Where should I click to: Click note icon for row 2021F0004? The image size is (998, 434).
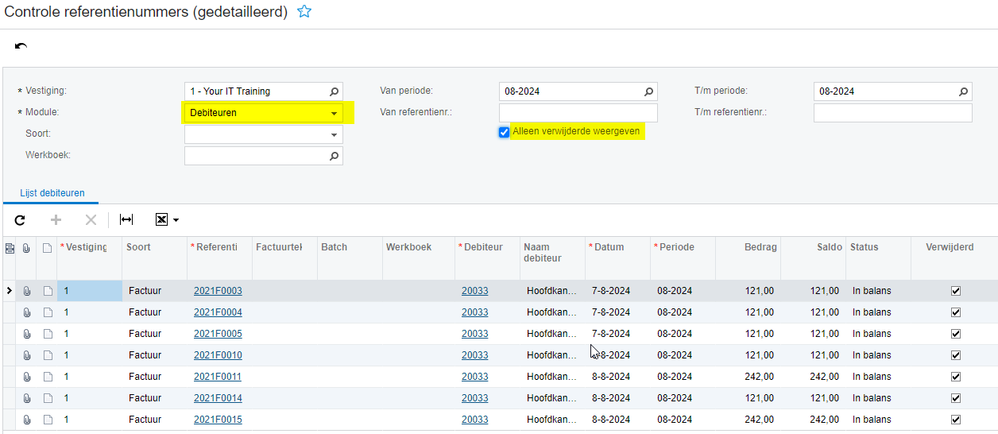[47, 312]
